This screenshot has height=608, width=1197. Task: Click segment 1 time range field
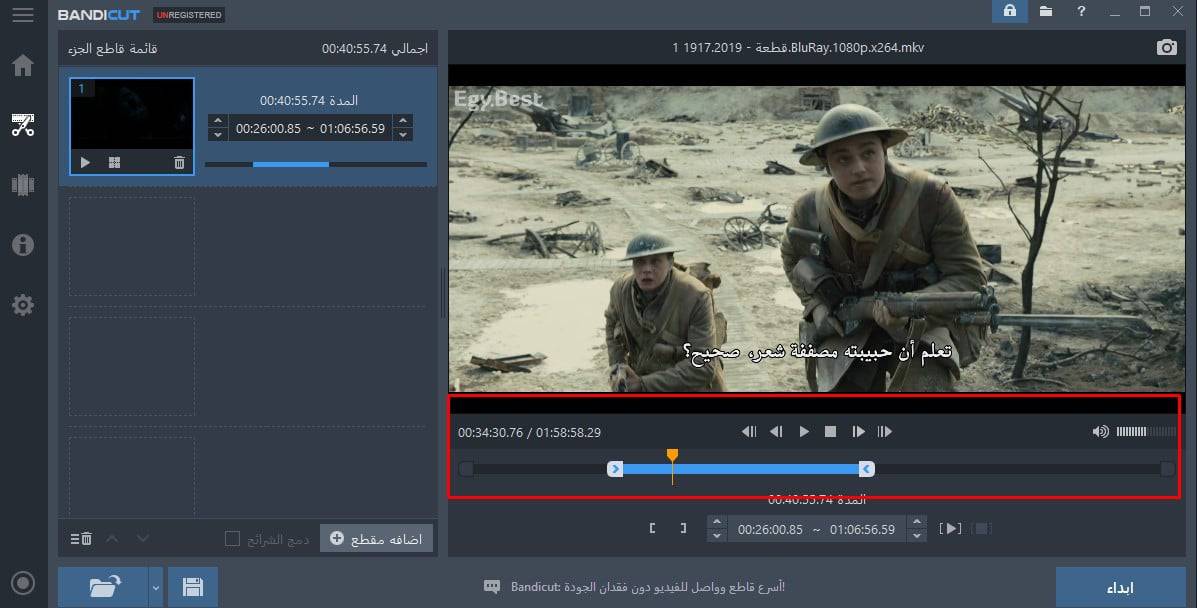pyautogui.click(x=311, y=128)
